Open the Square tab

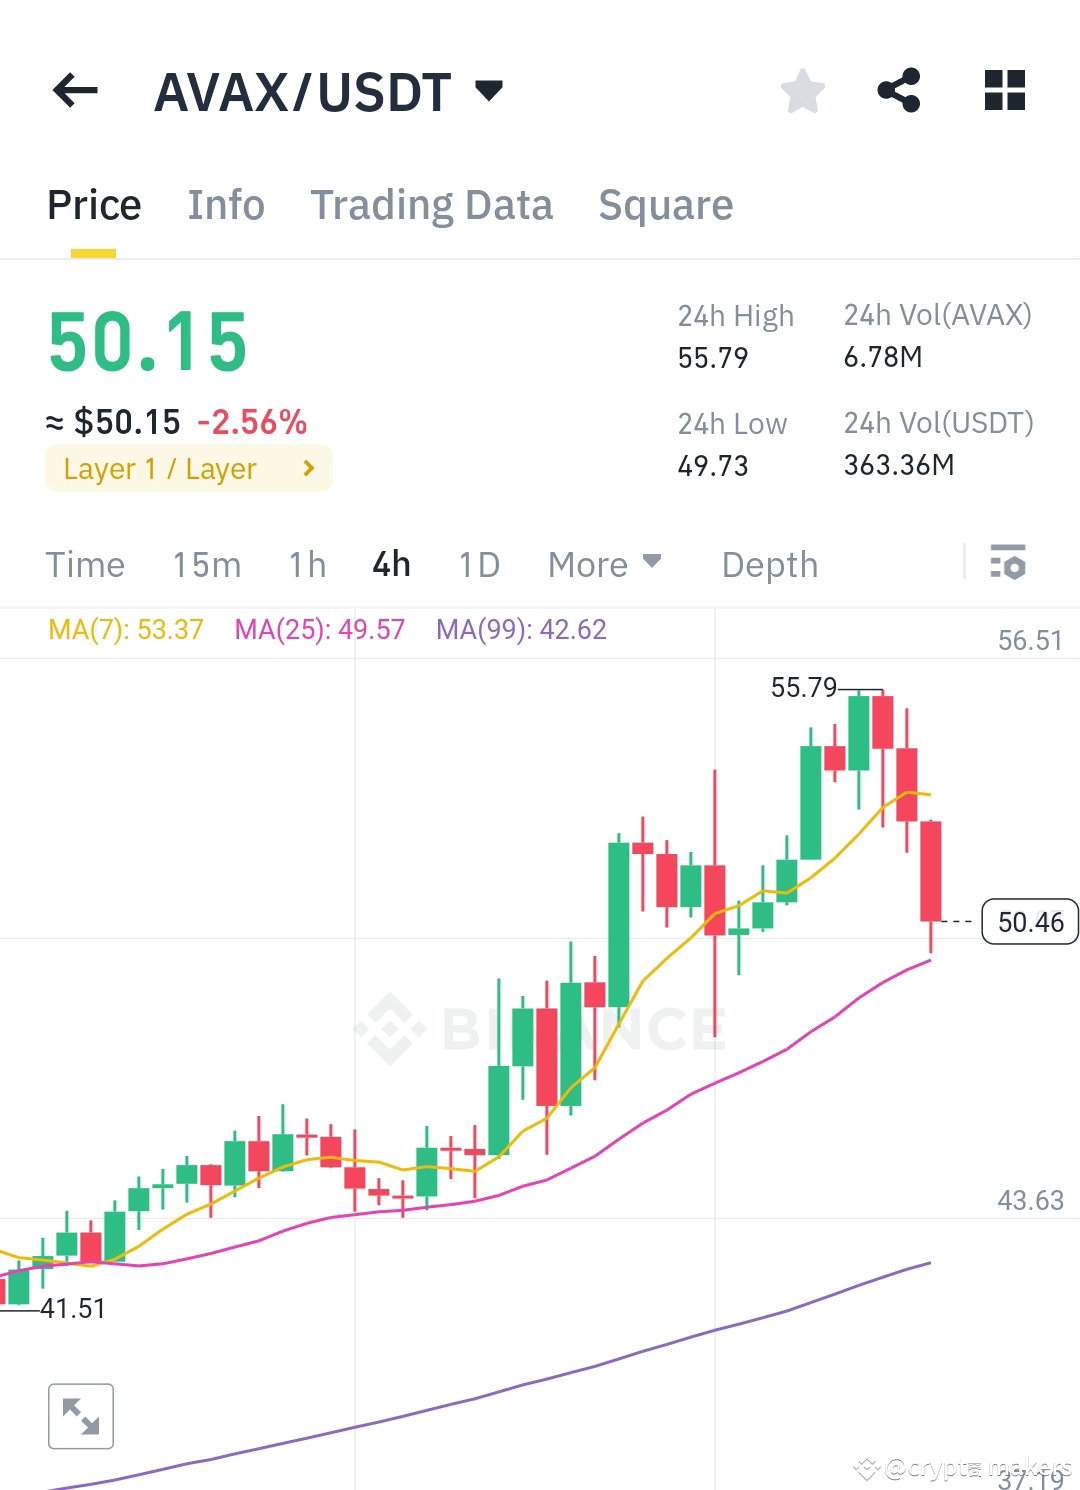click(665, 205)
